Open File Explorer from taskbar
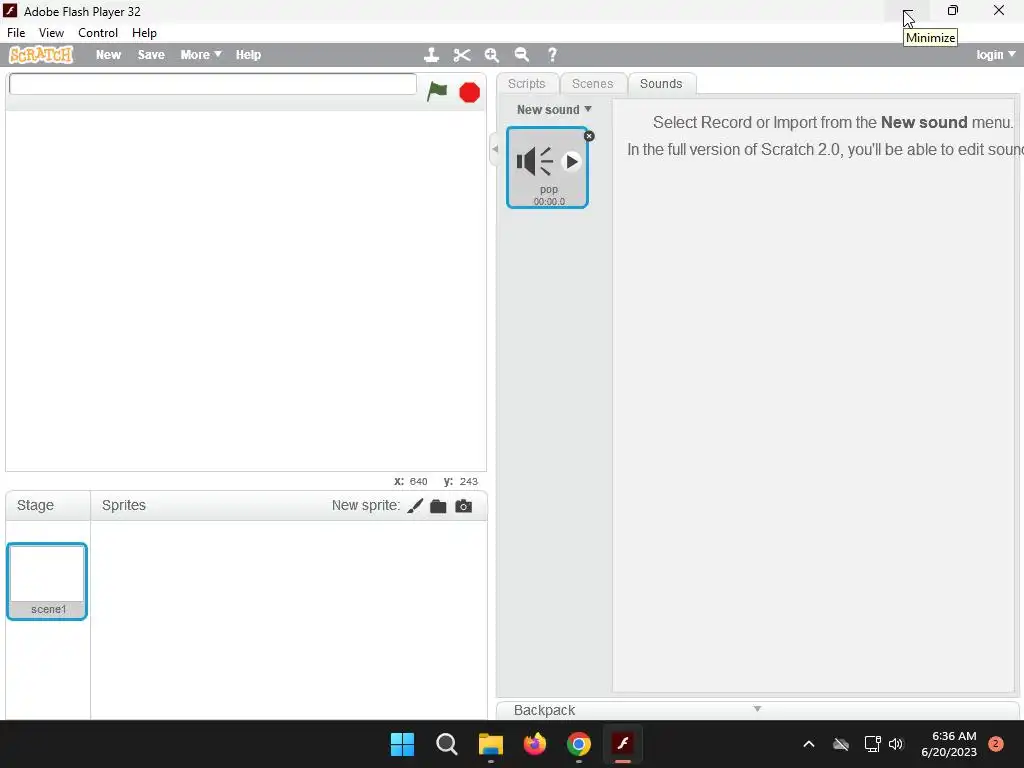Image resolution: width=1024 pixels, height=768 pixels. (490, 744)
